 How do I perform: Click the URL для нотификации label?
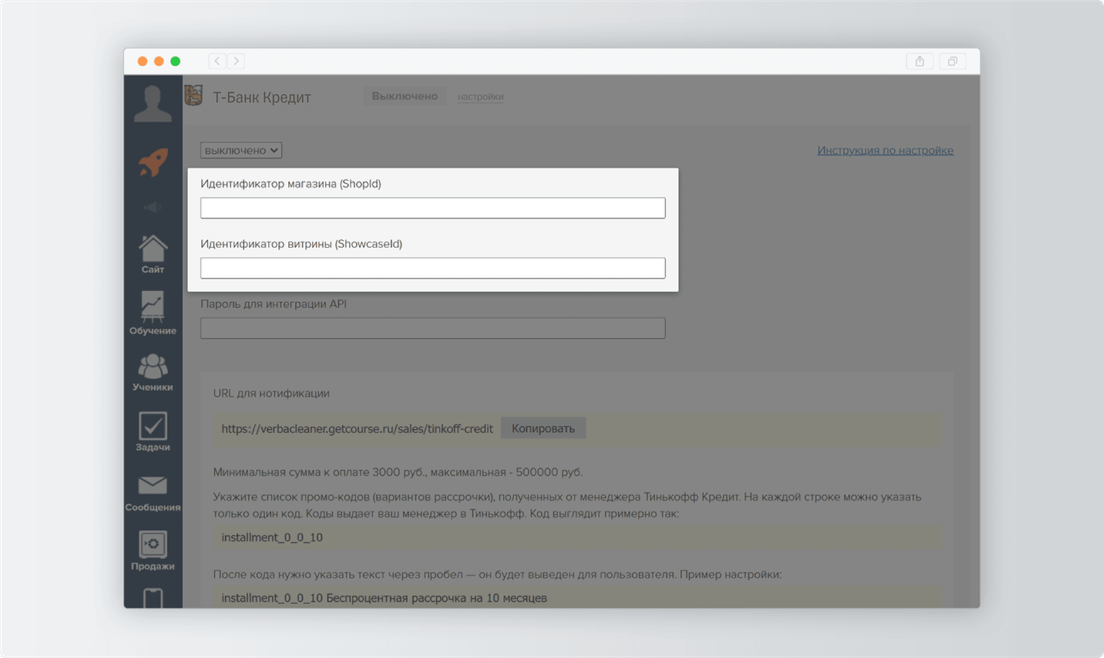pyautogui.click(x=271, y=393)
